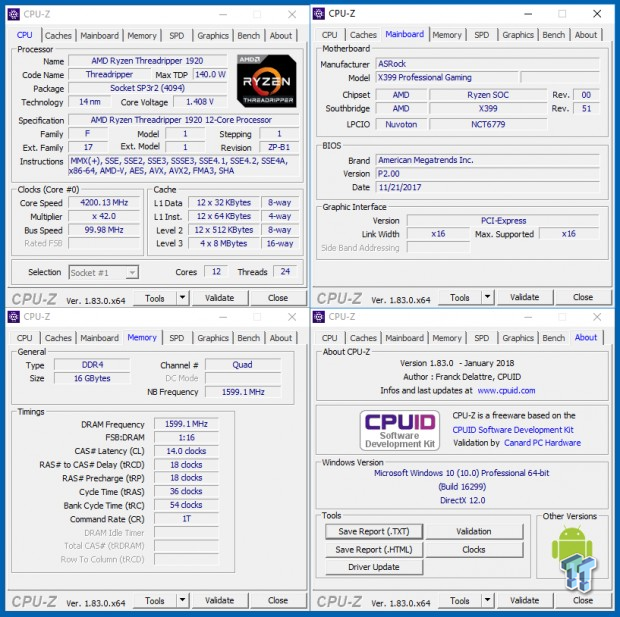Open Tools dropdown arrow in CPU window
The height and width of the screenshot is (617, 620).
182,298
